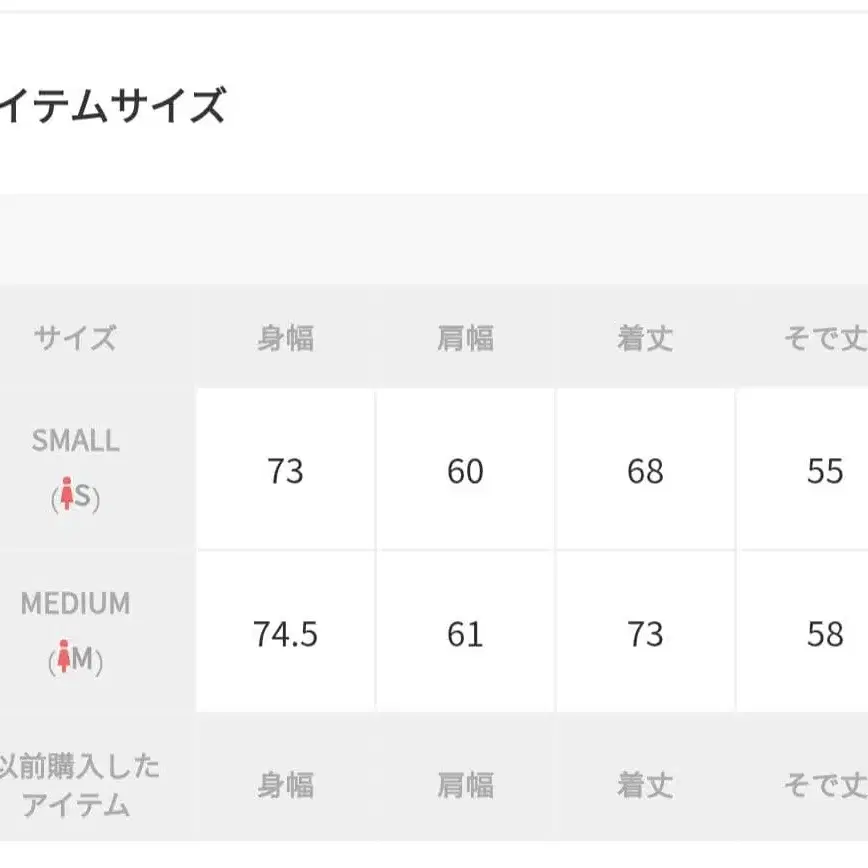Select the MEDIUM 着丈 cell showing 73
Image resolution: width=868 pixels, height=868 pixels.
[645, 633]
